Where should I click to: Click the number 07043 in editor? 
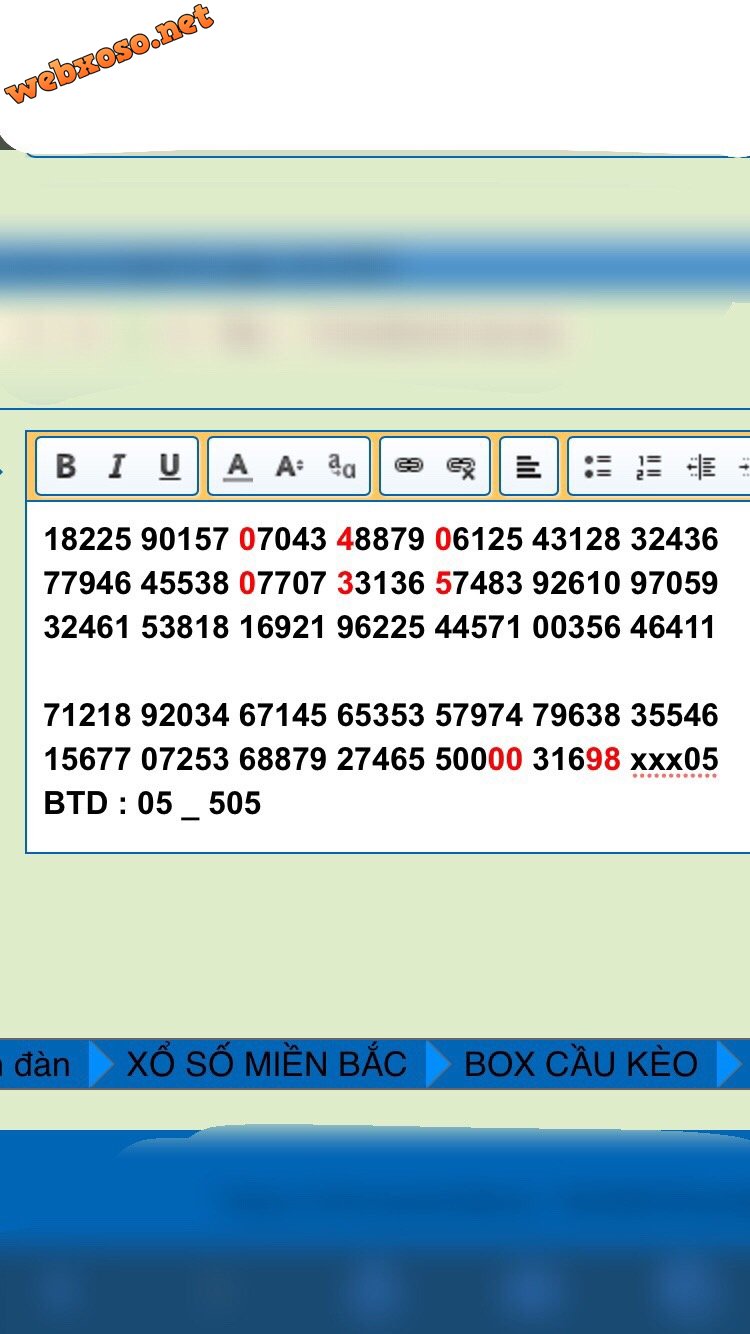click(x=283, y=540)
